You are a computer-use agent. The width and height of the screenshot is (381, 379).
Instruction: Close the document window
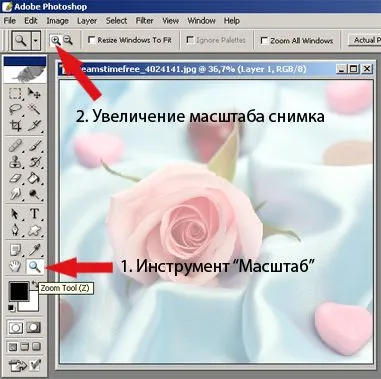pyautogui.click(x=367, y=69)
